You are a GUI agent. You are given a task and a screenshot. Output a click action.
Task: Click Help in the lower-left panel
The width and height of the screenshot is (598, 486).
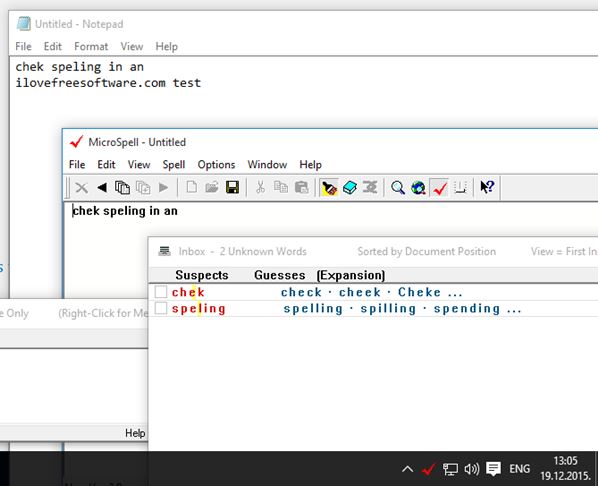pyautogui.click(x=135, y=433)
